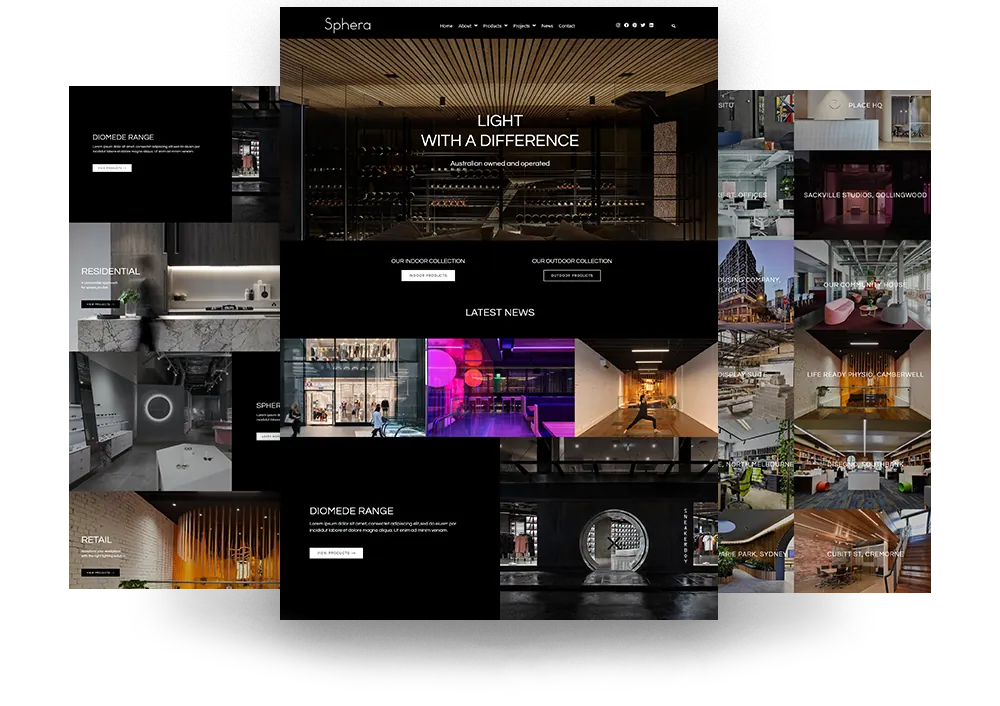Open the Pinterest social icon in header
Viewport: 1000px width, 706px height.
635,26
